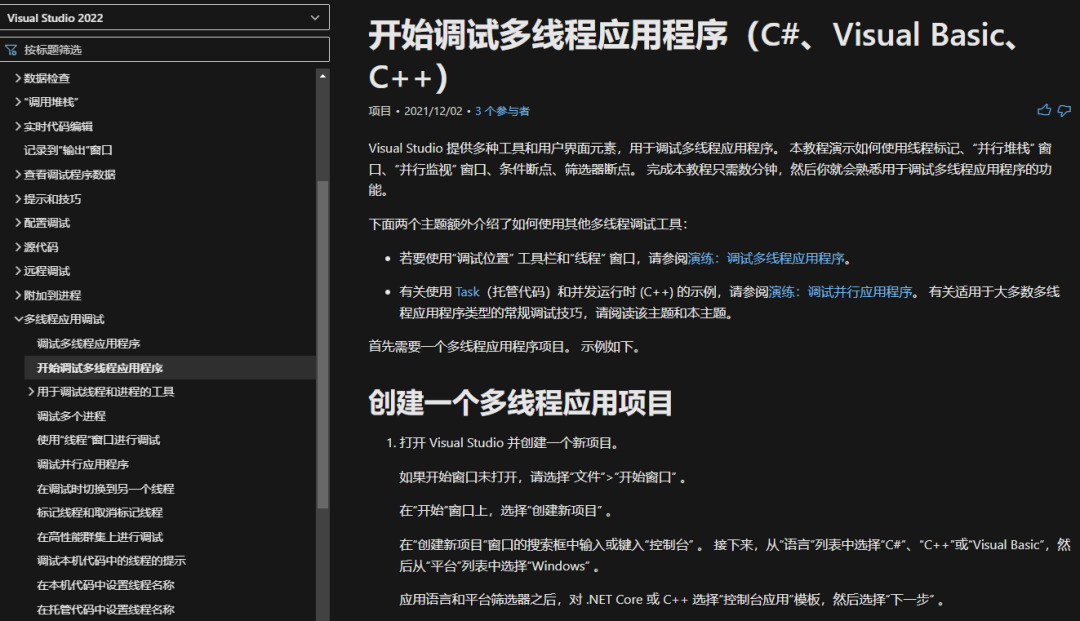Open 在本机代码中设置线程名称 topic
The width and height of the screenshot is (1080, 621).
[105, 585]
